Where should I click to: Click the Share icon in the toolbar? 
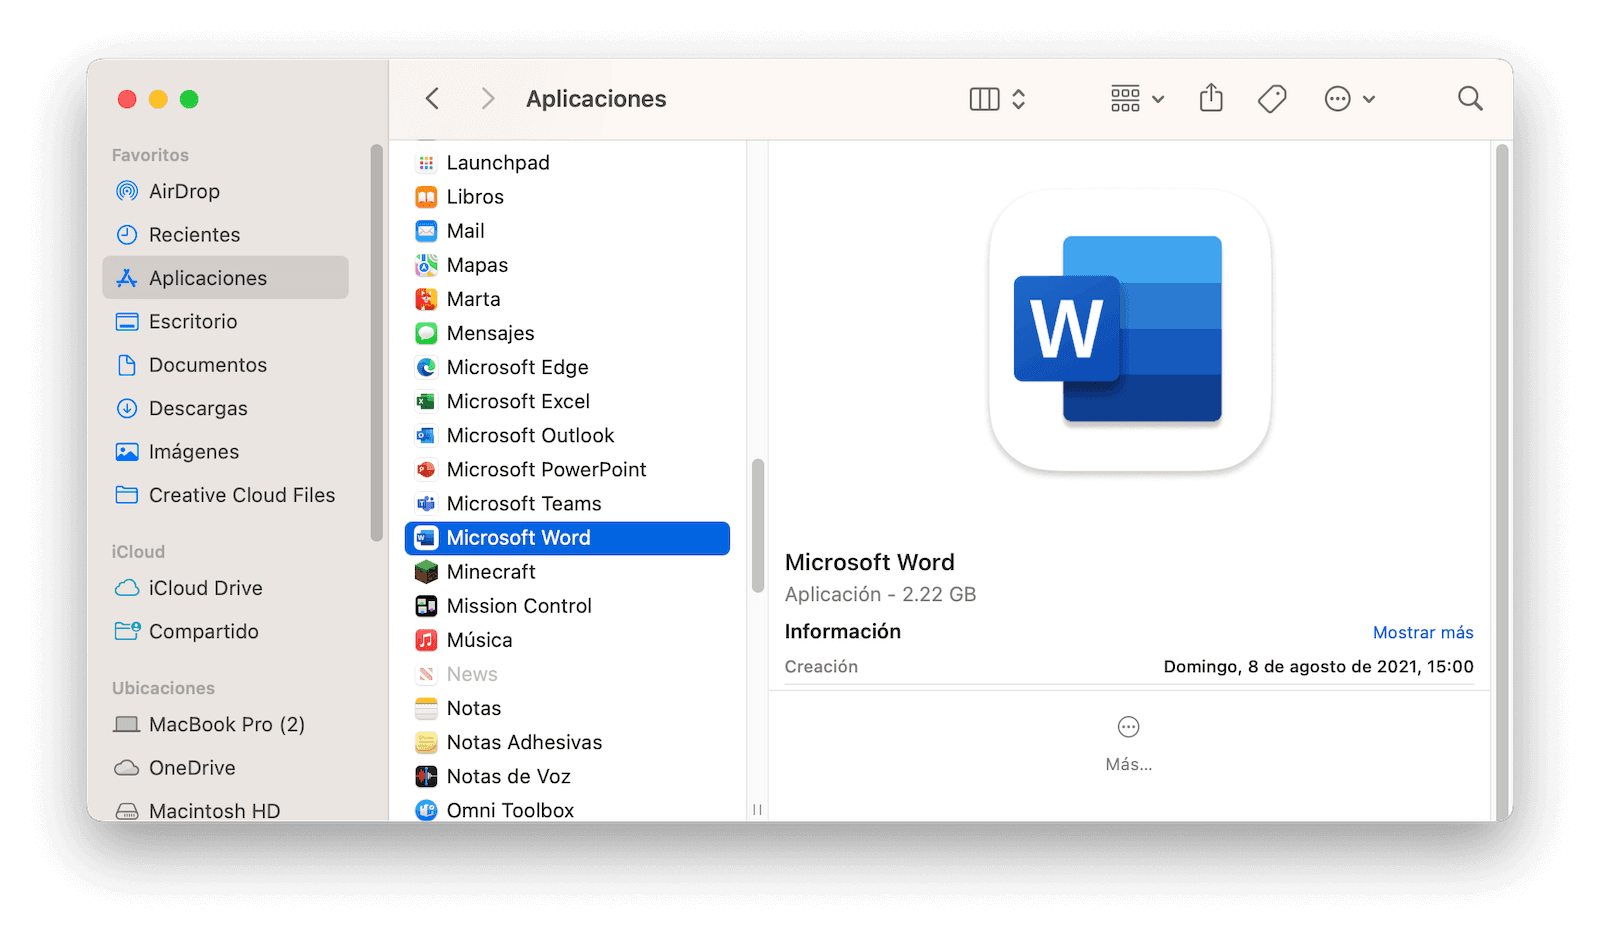[1211, 98]
